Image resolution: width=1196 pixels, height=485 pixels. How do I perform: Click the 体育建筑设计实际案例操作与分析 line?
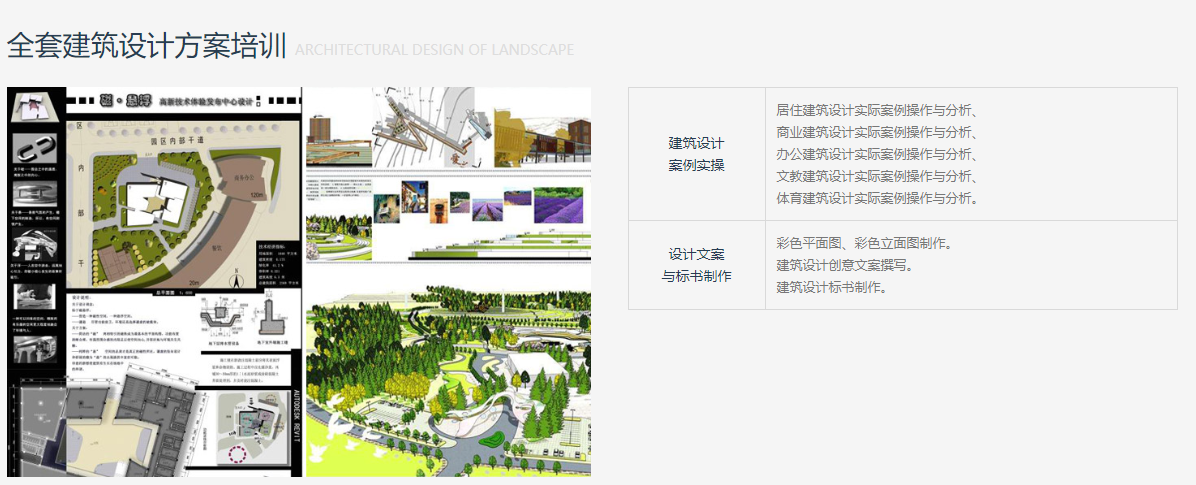876,198
